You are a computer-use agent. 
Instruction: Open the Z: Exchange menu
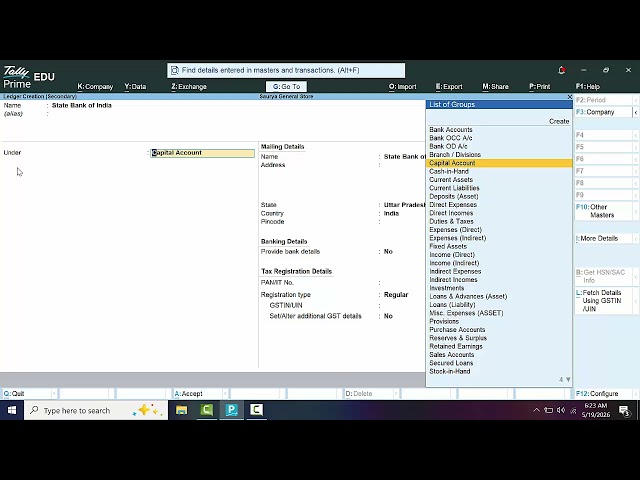coord(189,87)
